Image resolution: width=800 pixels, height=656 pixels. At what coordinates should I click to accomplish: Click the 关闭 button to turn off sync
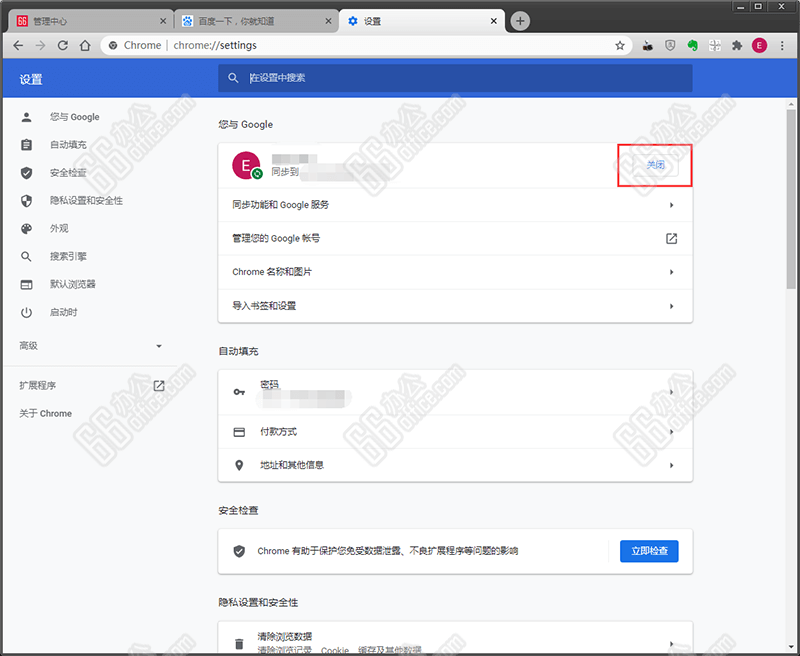[655, 165]
